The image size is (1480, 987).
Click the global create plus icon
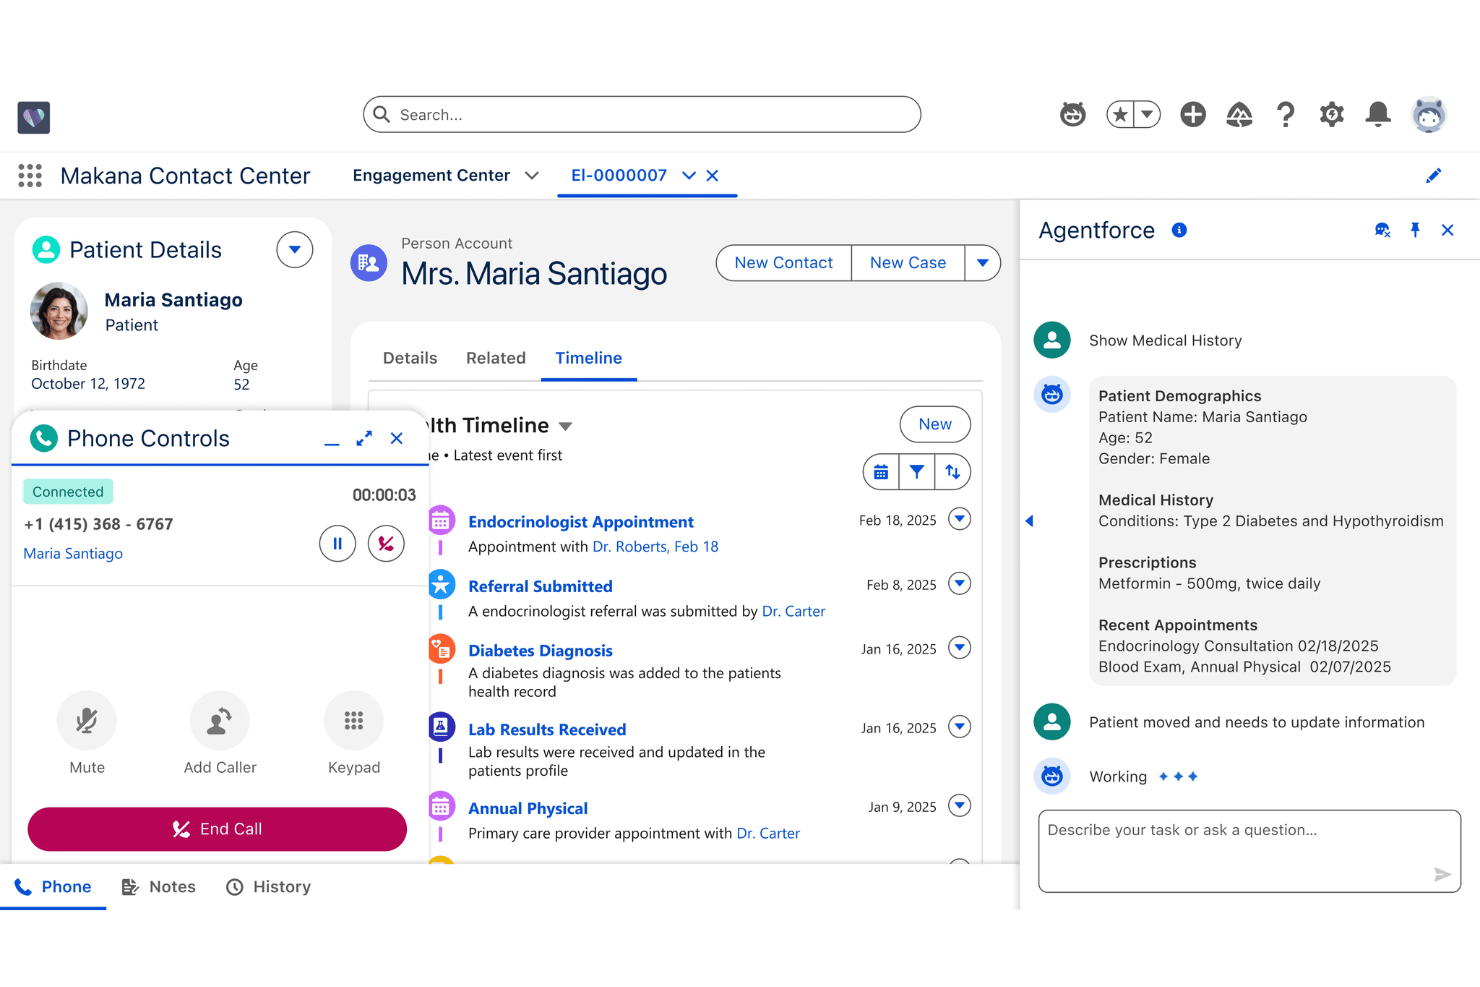tap(1193, 115)
